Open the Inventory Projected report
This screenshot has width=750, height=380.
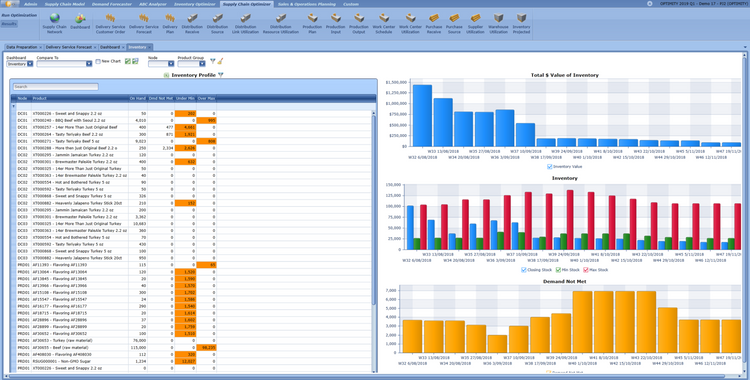[521, 23]
